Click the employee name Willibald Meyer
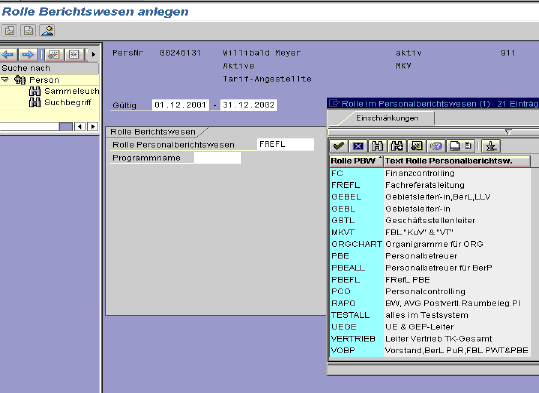 [x=262, y=53]
